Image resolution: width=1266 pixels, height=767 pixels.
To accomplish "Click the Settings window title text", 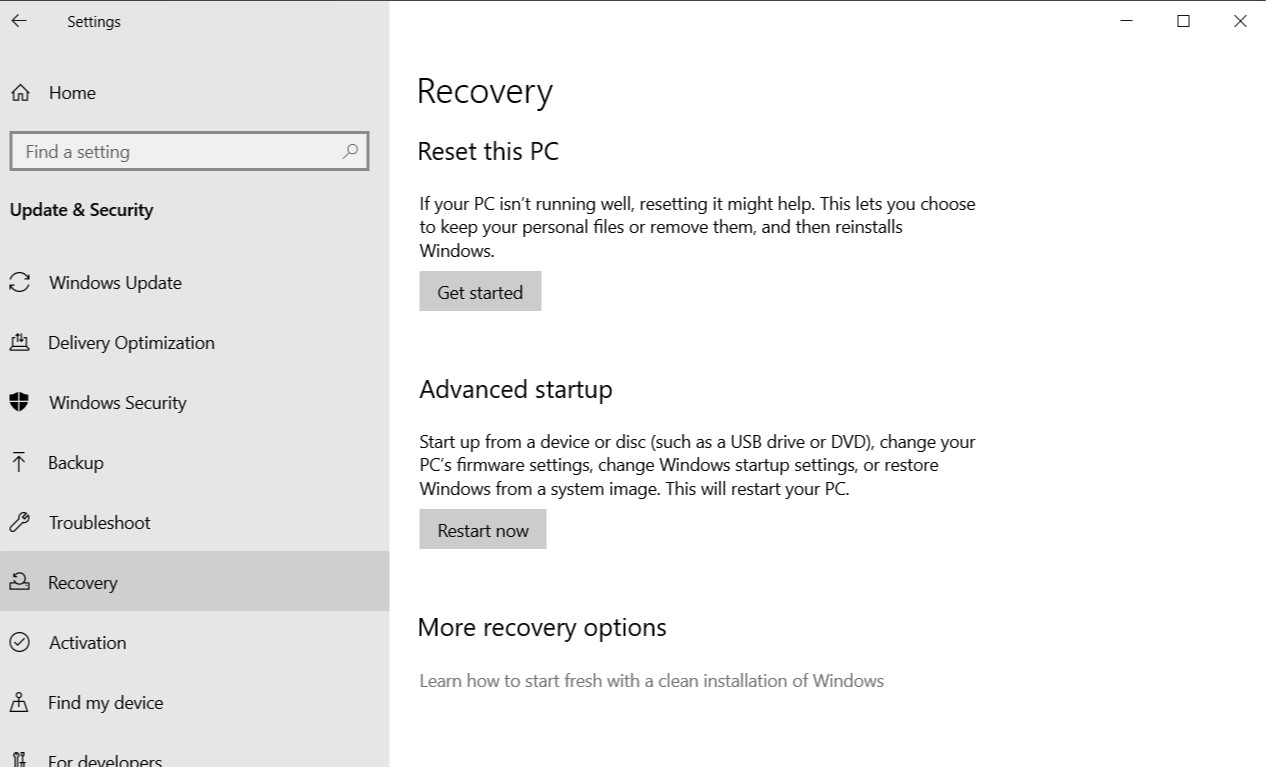I will pos(94,21).
